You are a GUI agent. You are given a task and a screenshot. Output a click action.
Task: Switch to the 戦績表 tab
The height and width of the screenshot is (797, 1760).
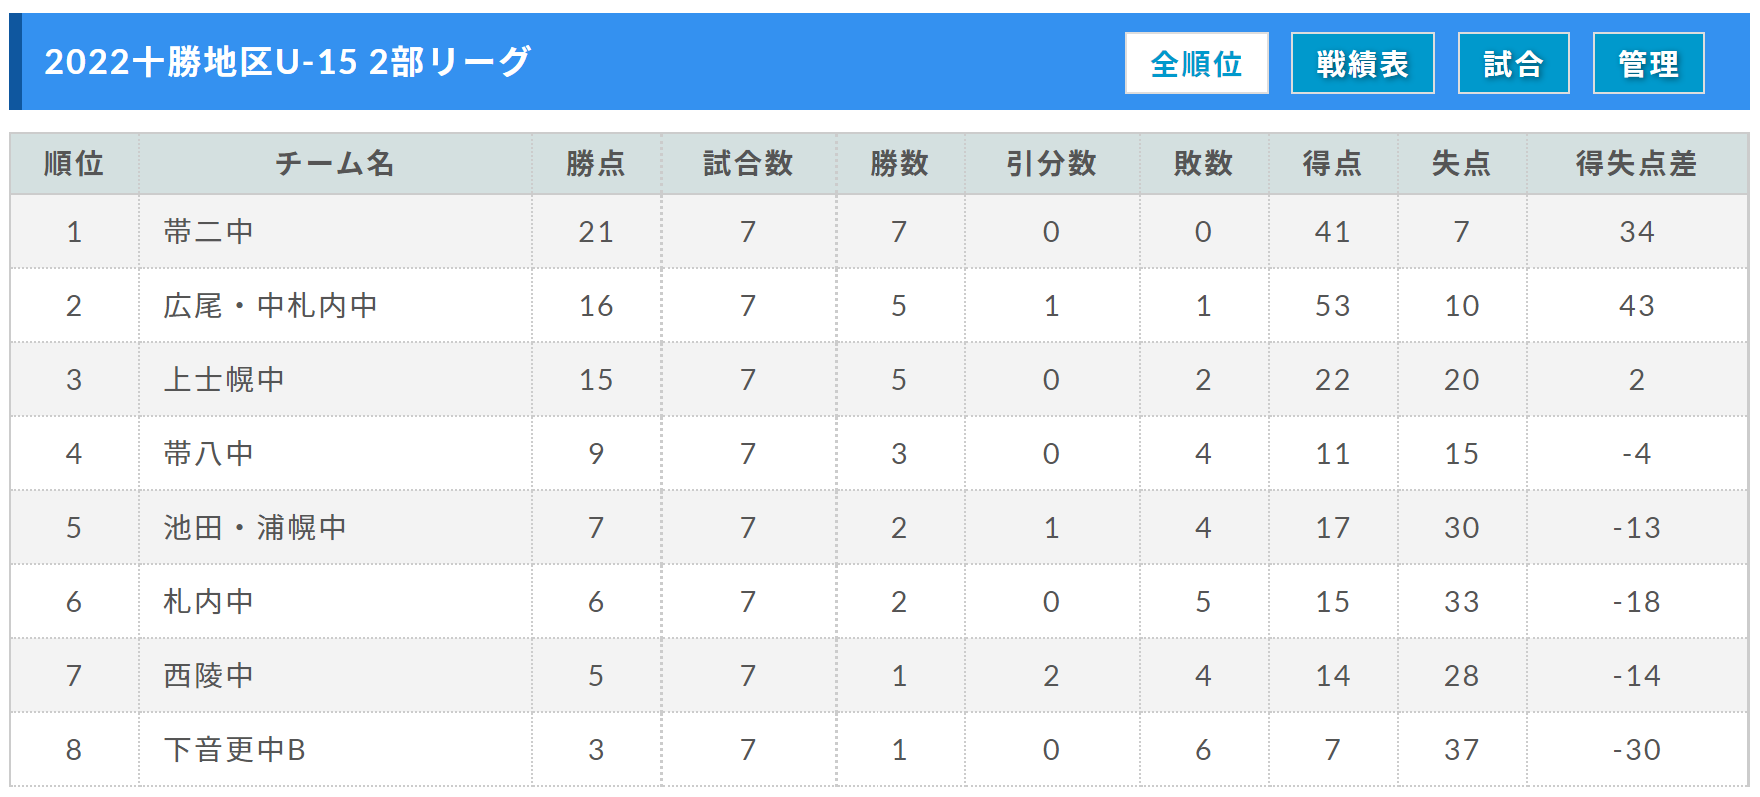coord(1362,63)
